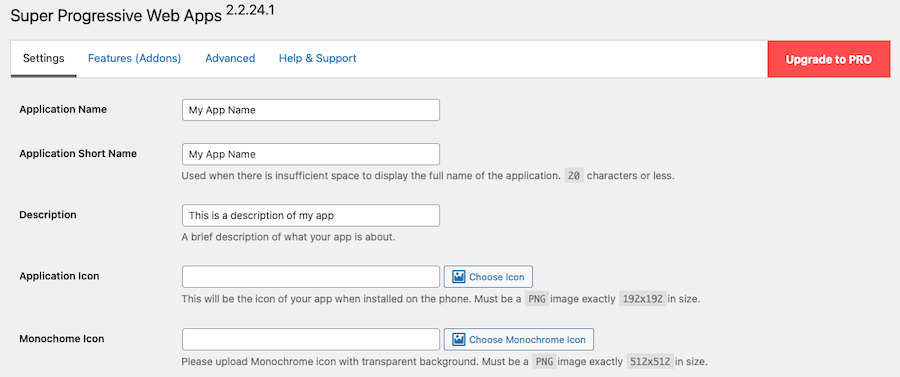Focus the Application Name field

[311, 110]
